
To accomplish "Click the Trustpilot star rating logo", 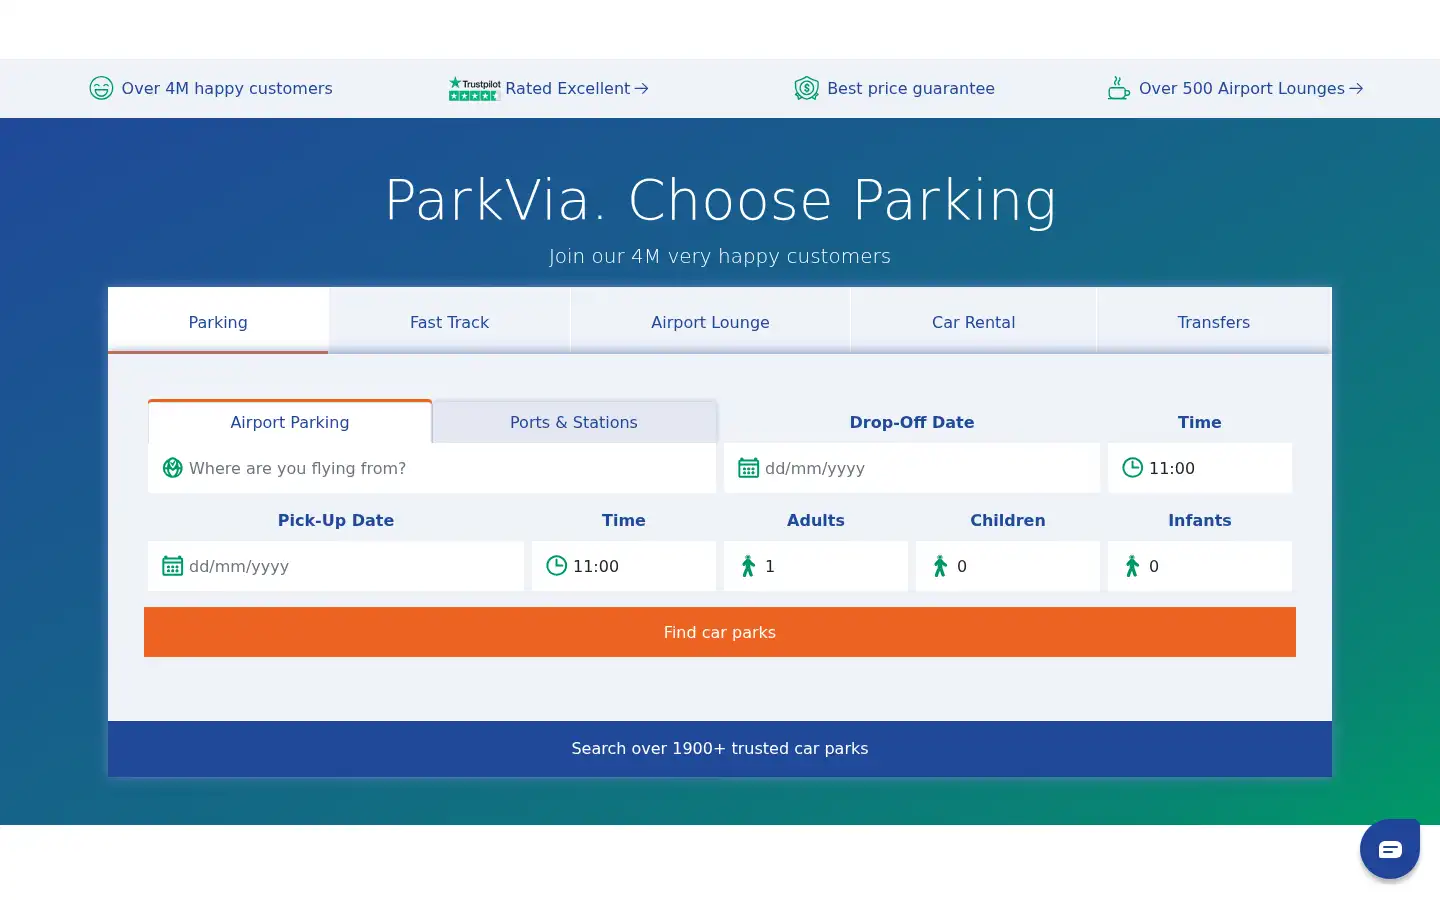I will click(474, 89).
